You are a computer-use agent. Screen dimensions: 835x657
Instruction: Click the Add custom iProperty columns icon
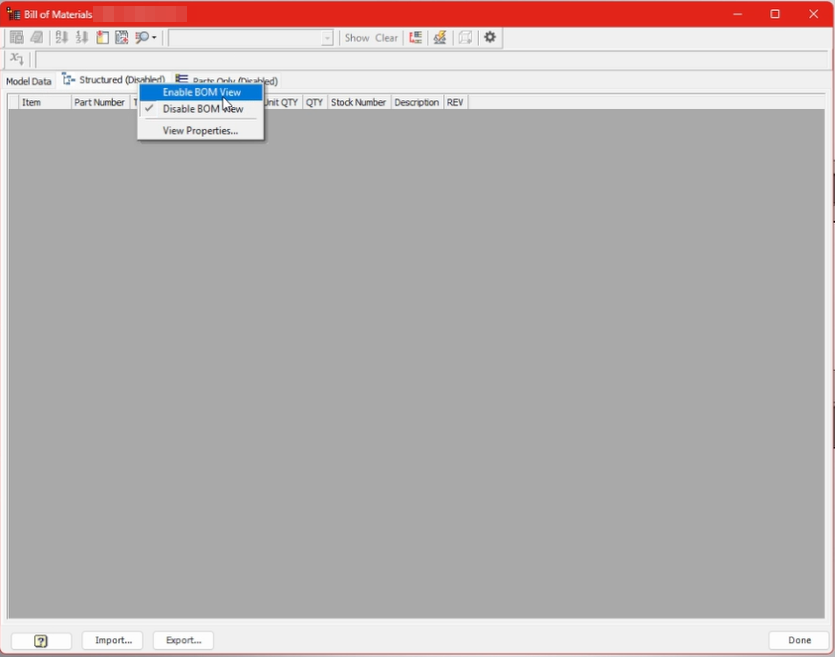tap(121, 38)
